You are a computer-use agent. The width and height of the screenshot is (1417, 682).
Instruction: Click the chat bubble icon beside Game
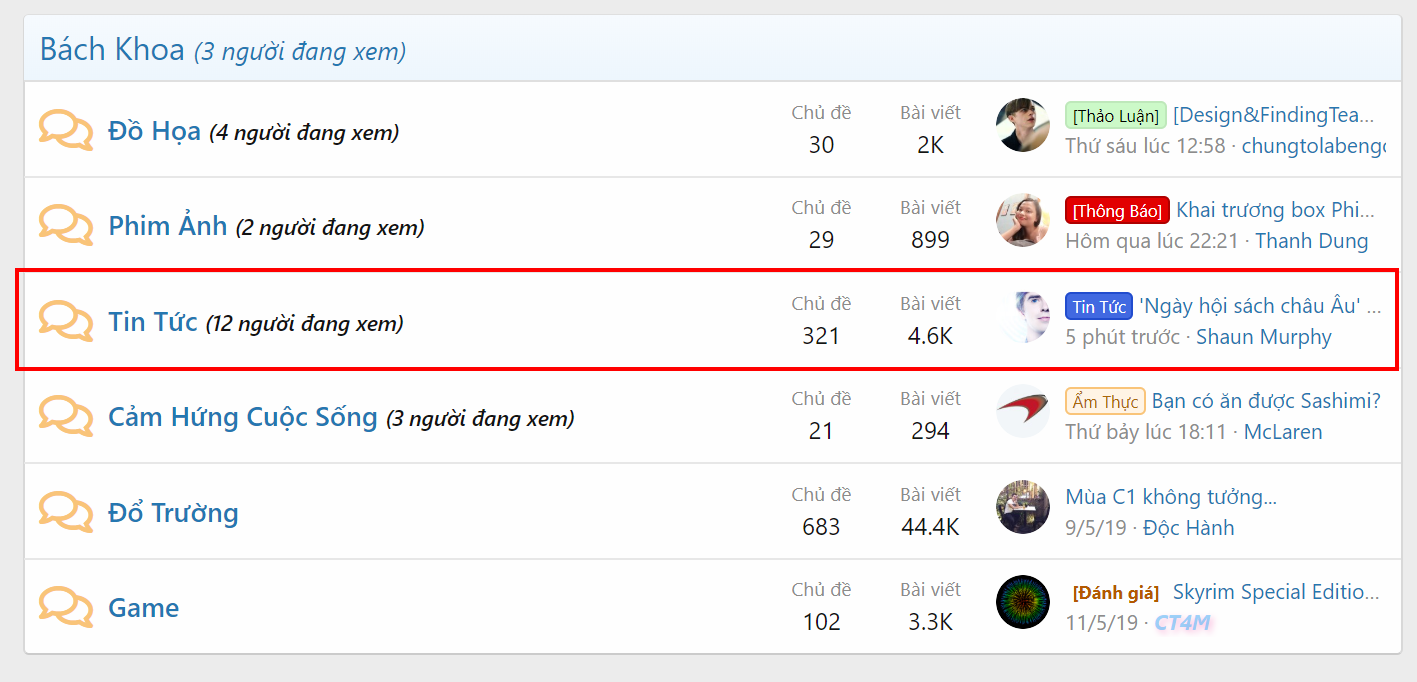(66, 608)
